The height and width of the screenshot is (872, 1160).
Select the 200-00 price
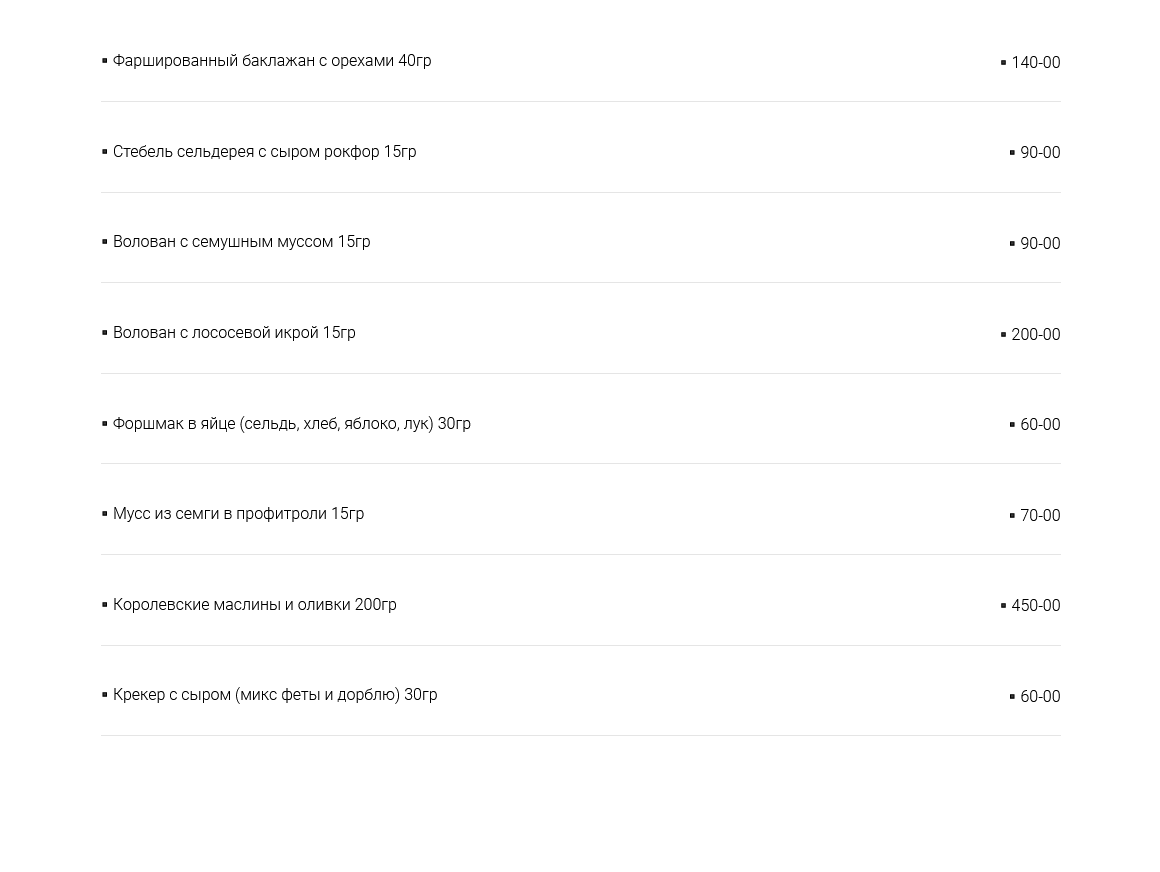(1035, 335)
